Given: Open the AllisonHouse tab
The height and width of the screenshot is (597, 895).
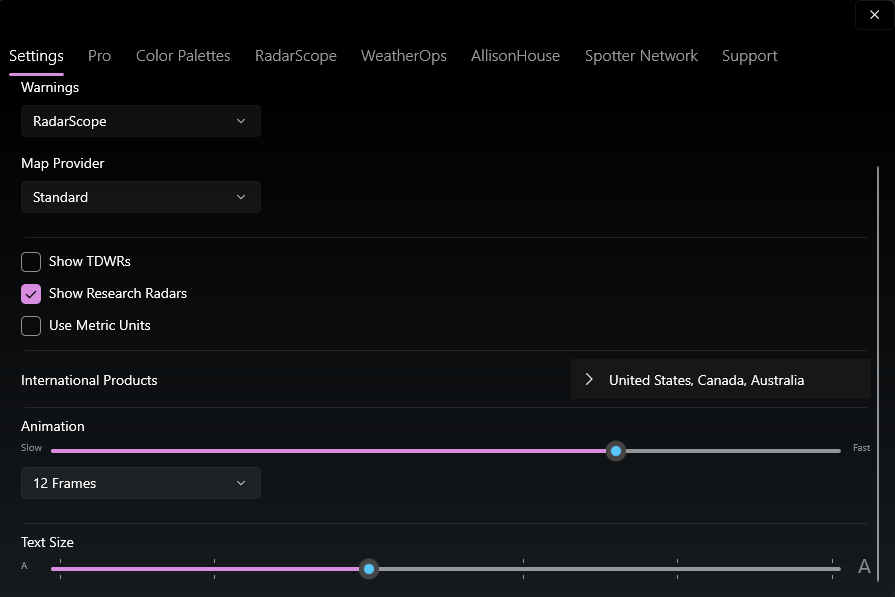Looking at the screenshot, I should pos(515,56).
